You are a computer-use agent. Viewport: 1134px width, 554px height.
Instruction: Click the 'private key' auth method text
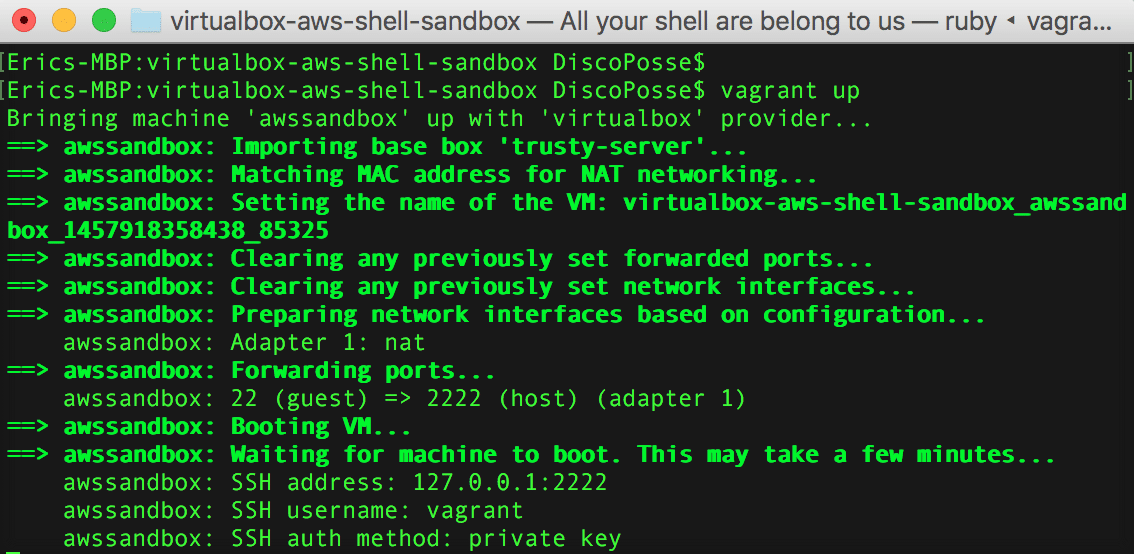pyautogui.click(x=545, y=539)
